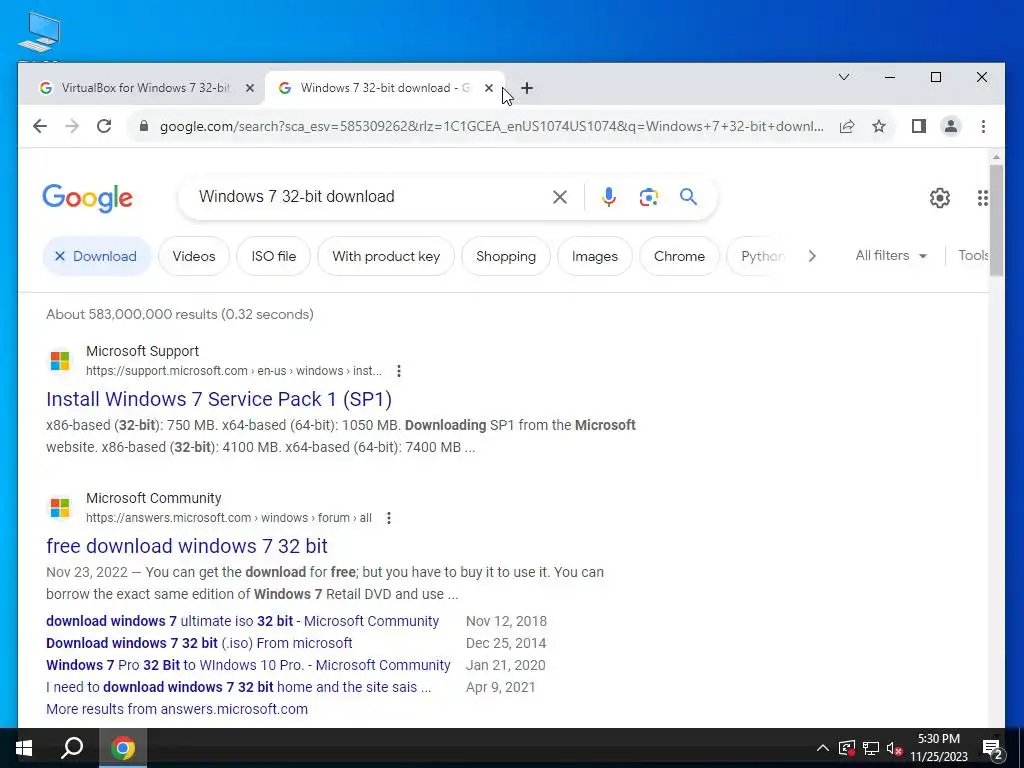
Task: Close the VirtualBox for Windows 7 tab
Action: [x=249, y=88]
